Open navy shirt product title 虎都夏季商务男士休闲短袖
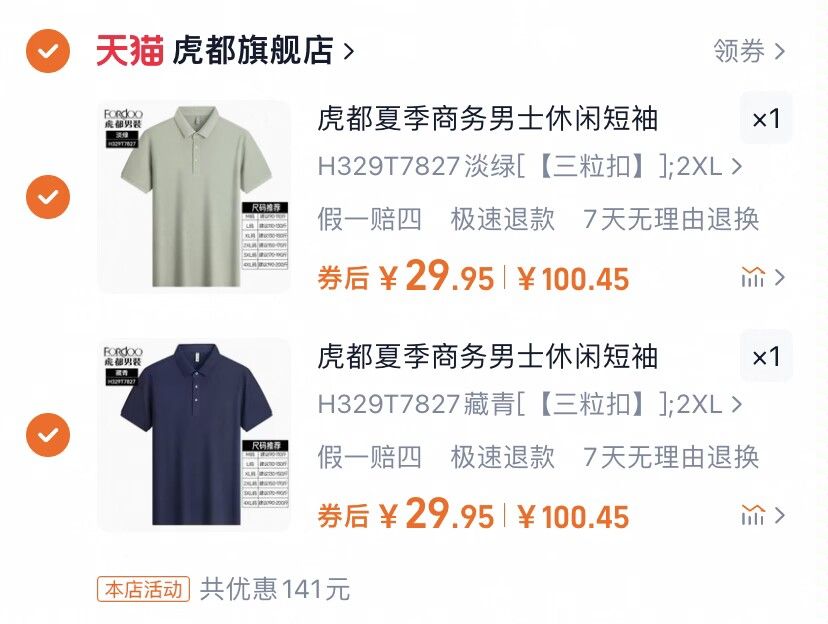 click(487, 356)
